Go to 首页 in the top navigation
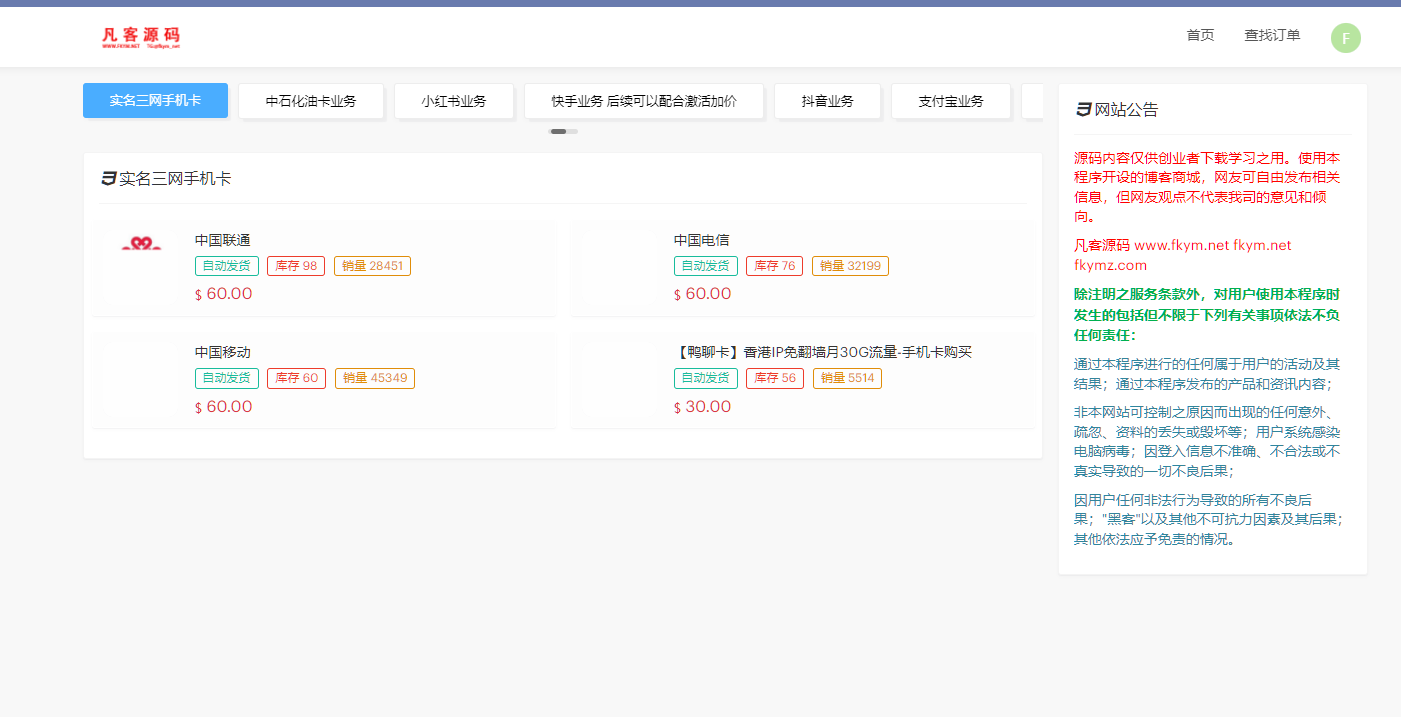Image resolution: width=1401 pixels, height=717 pixels. (x=1200, y=36)
